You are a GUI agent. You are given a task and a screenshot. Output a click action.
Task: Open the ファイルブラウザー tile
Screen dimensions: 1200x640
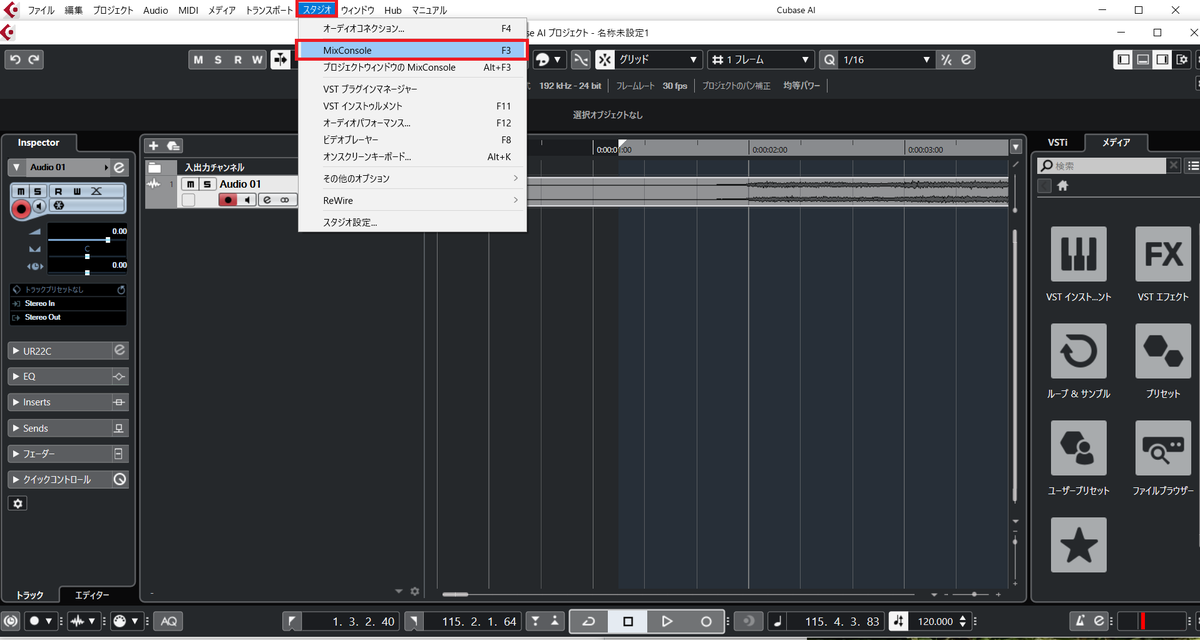(1163, 448)
